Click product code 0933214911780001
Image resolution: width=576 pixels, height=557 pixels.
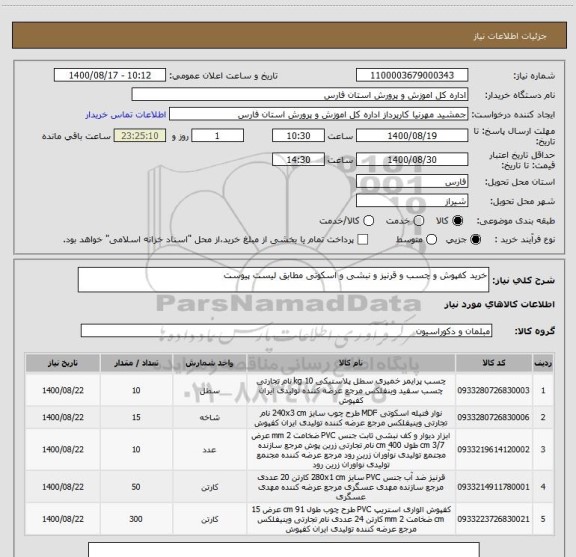tap(493, 487)
